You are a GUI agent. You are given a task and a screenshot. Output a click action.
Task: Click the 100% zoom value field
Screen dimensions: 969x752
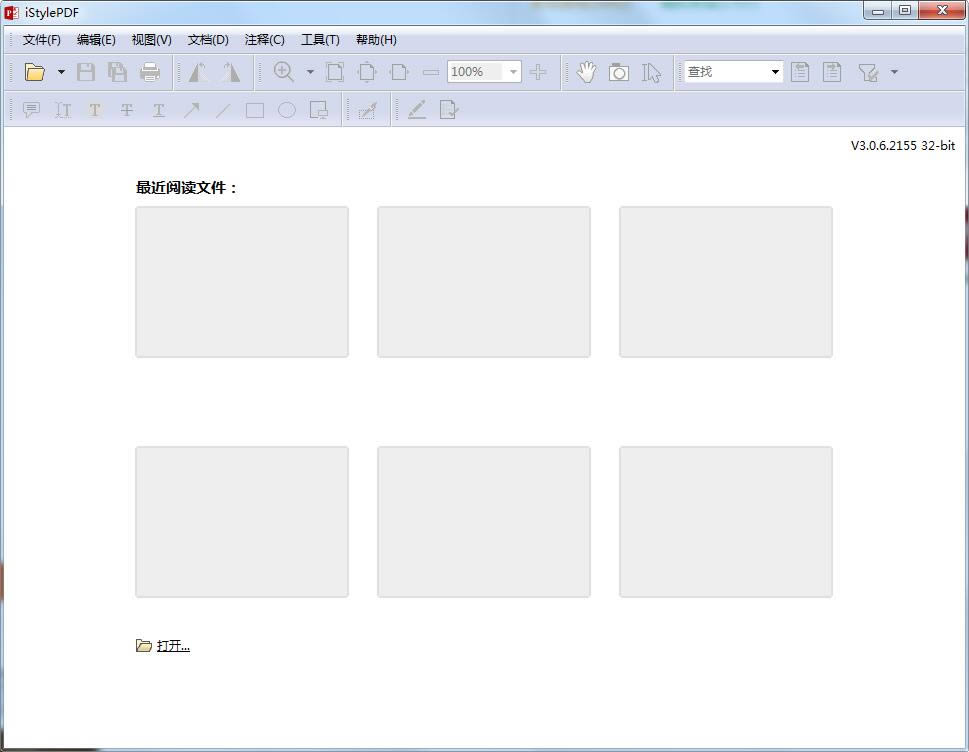coord(475,72)
